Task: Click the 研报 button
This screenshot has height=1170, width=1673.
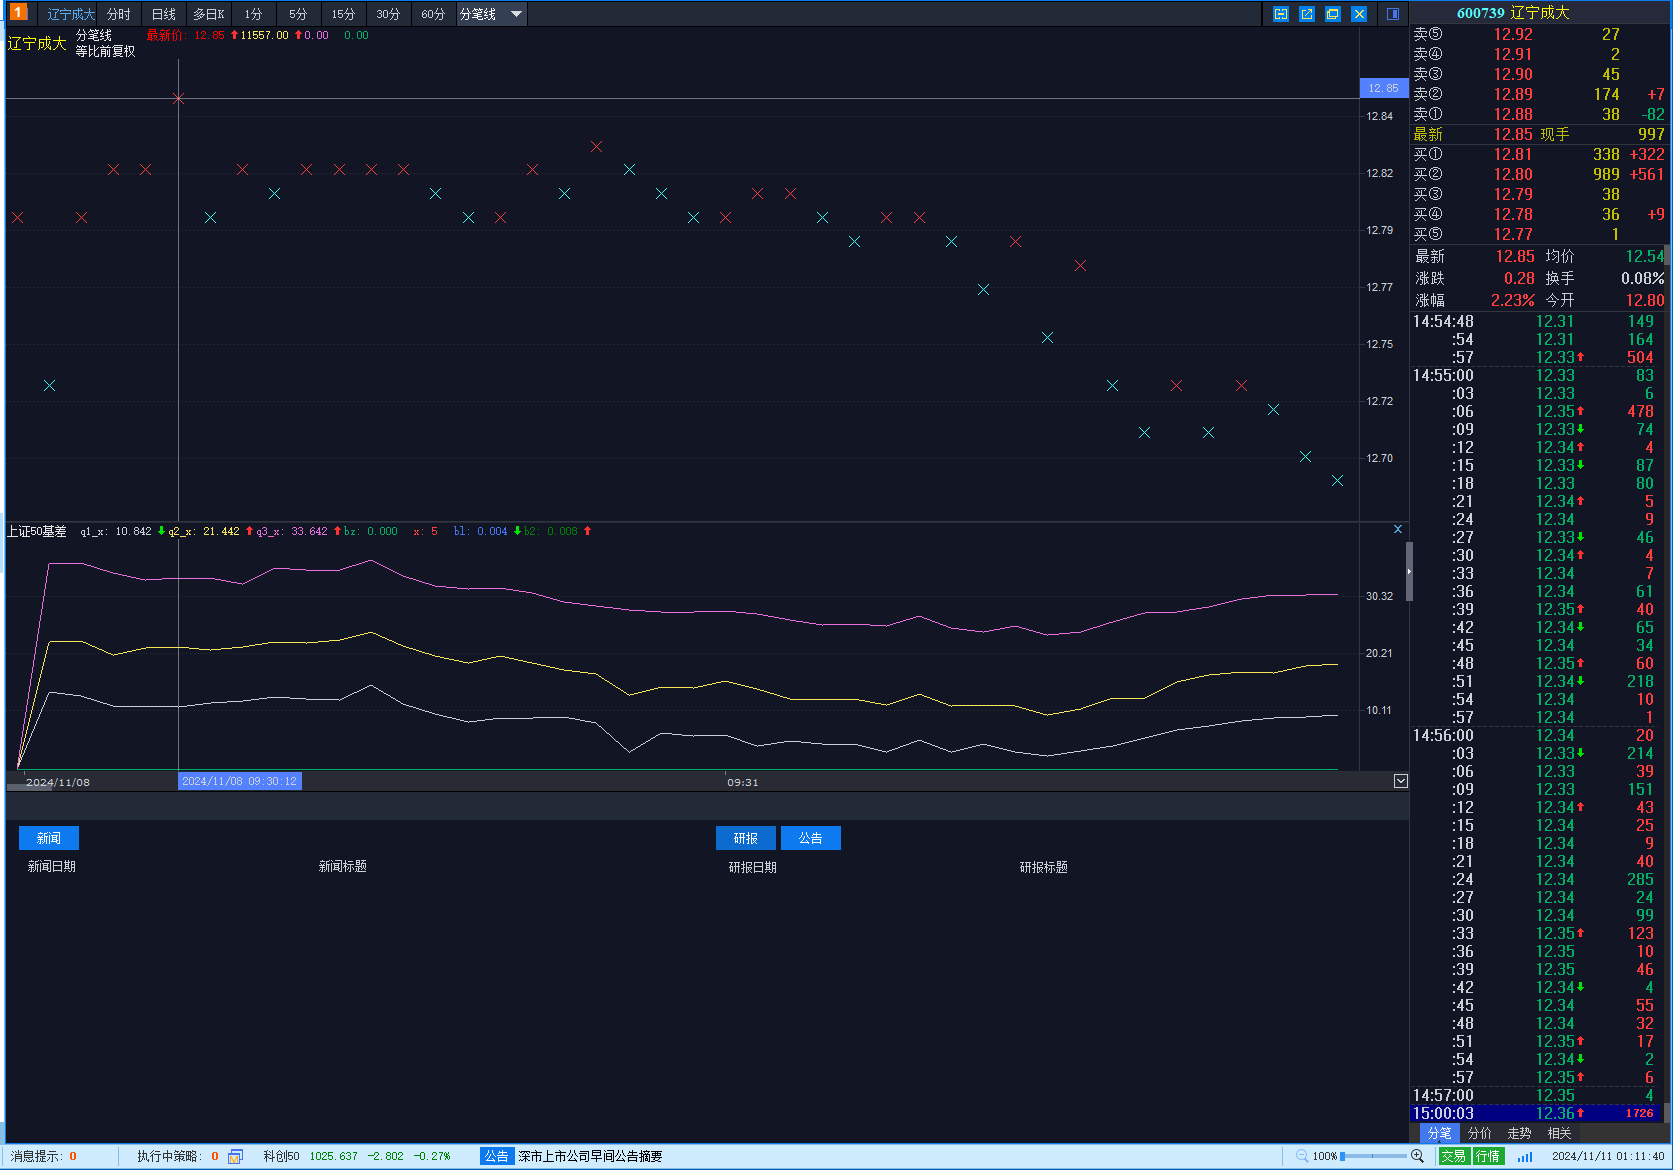Action: coord(745,838)
